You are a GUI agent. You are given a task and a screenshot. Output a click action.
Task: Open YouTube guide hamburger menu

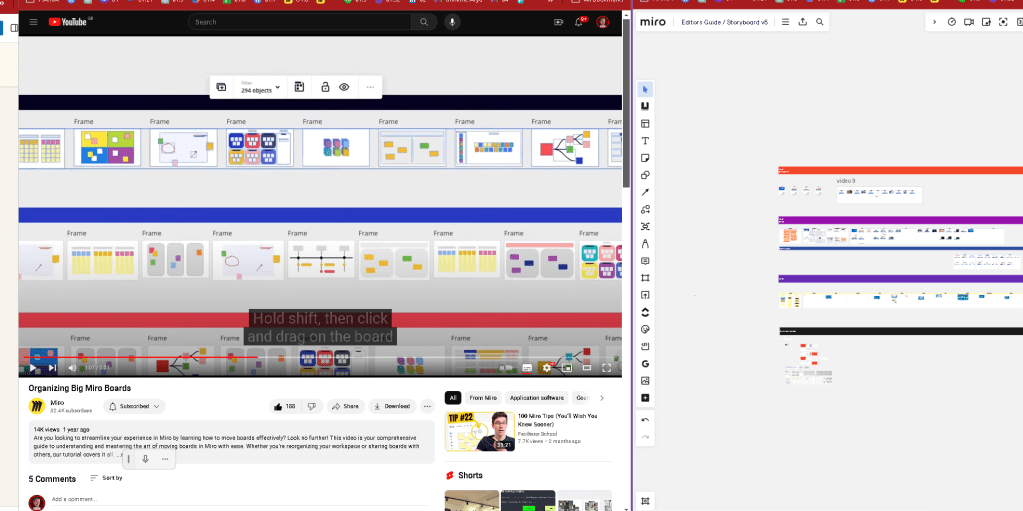coord(33,22)
